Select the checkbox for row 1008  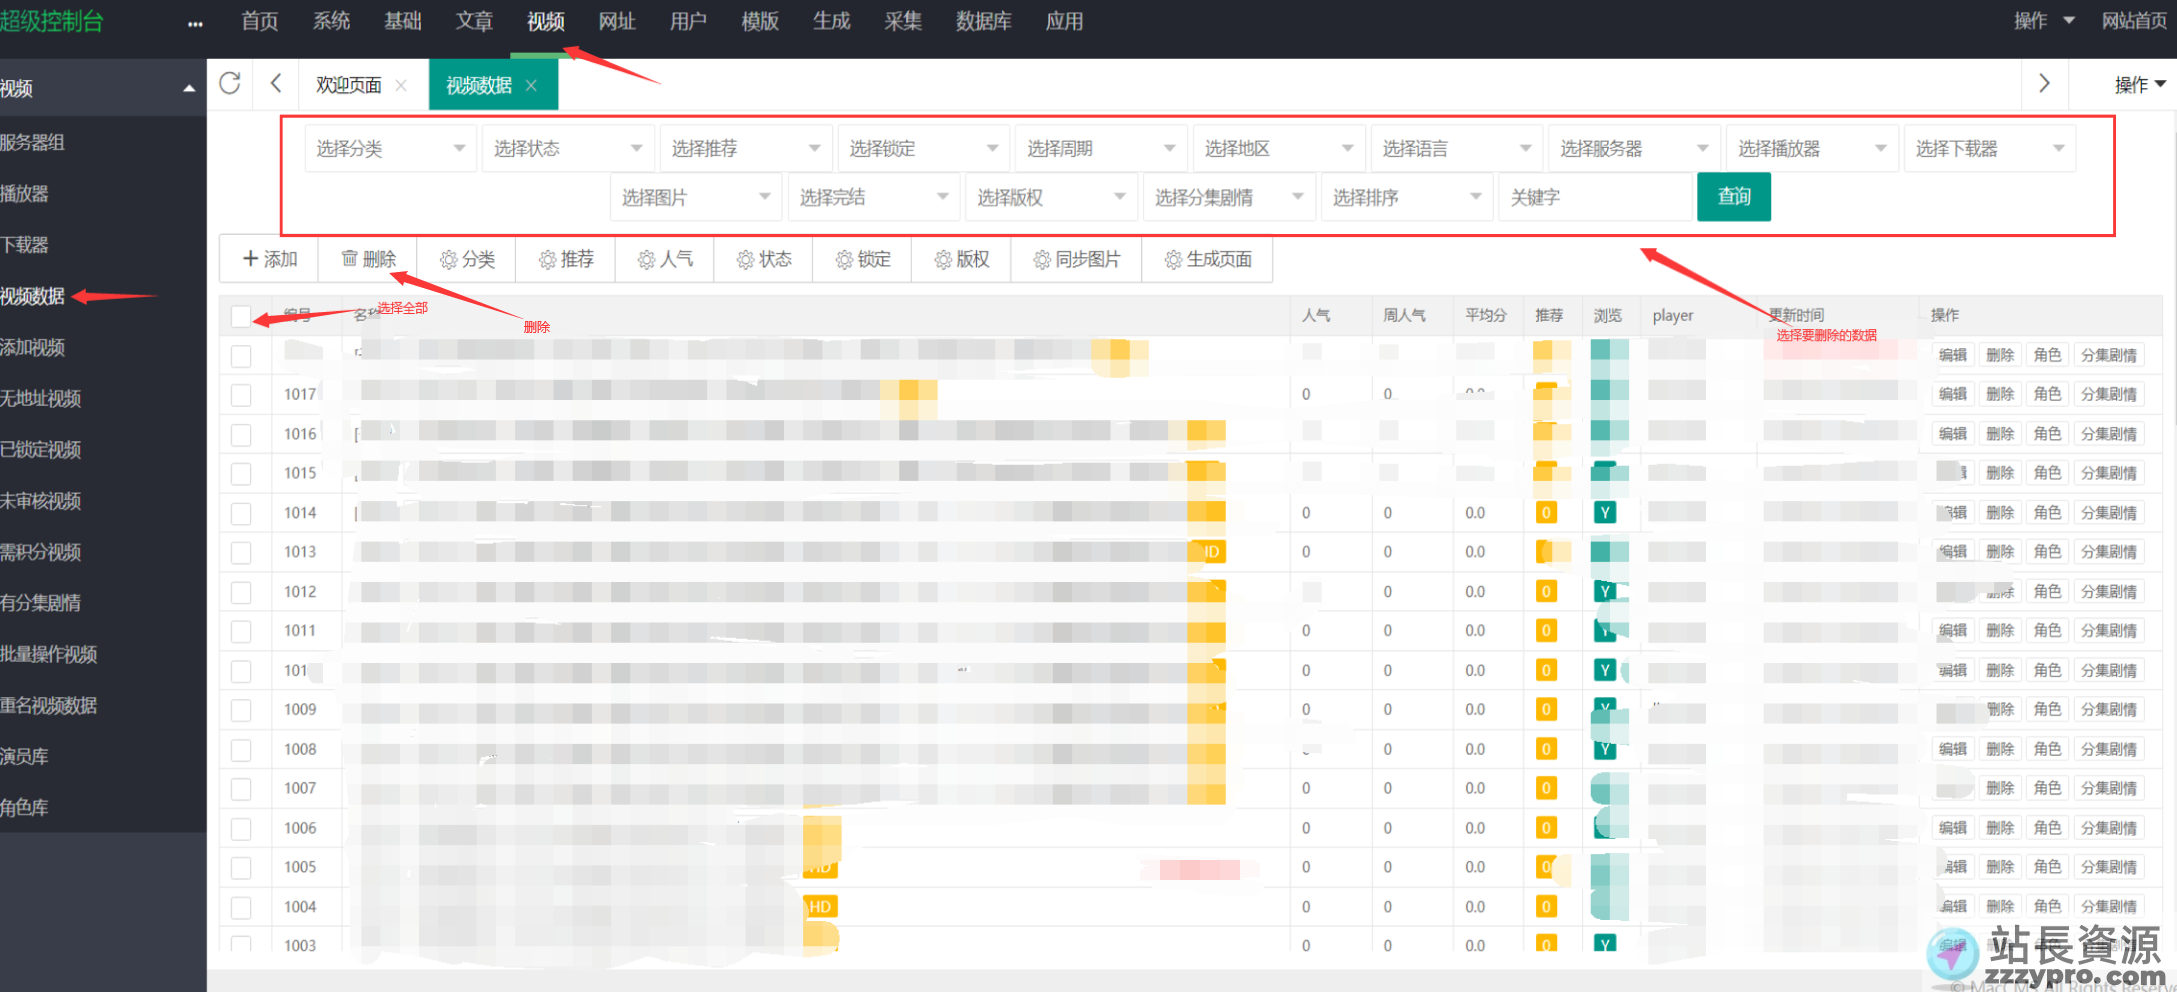point(241,750)
